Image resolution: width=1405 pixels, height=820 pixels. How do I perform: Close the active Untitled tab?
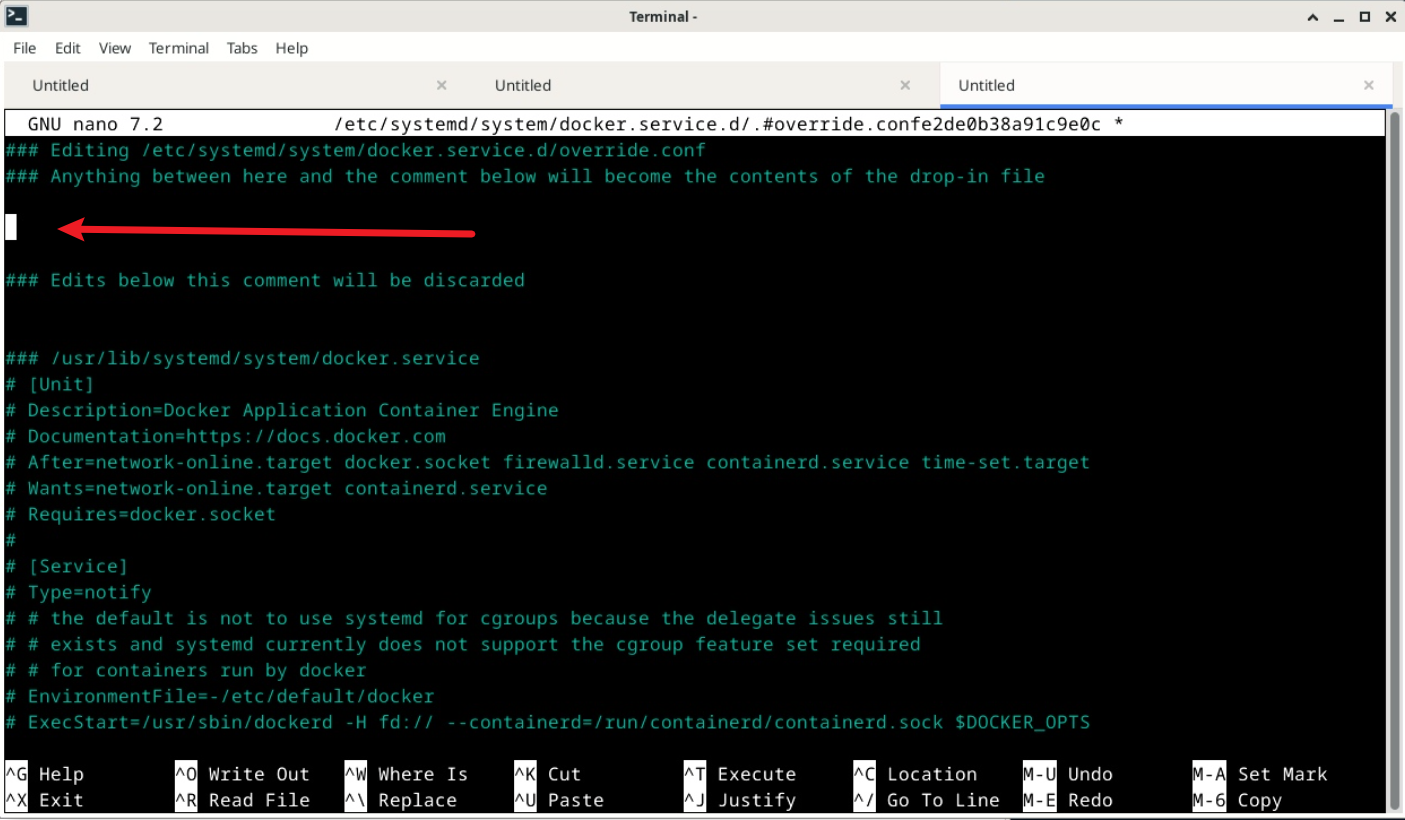[x=1368, y=85]
